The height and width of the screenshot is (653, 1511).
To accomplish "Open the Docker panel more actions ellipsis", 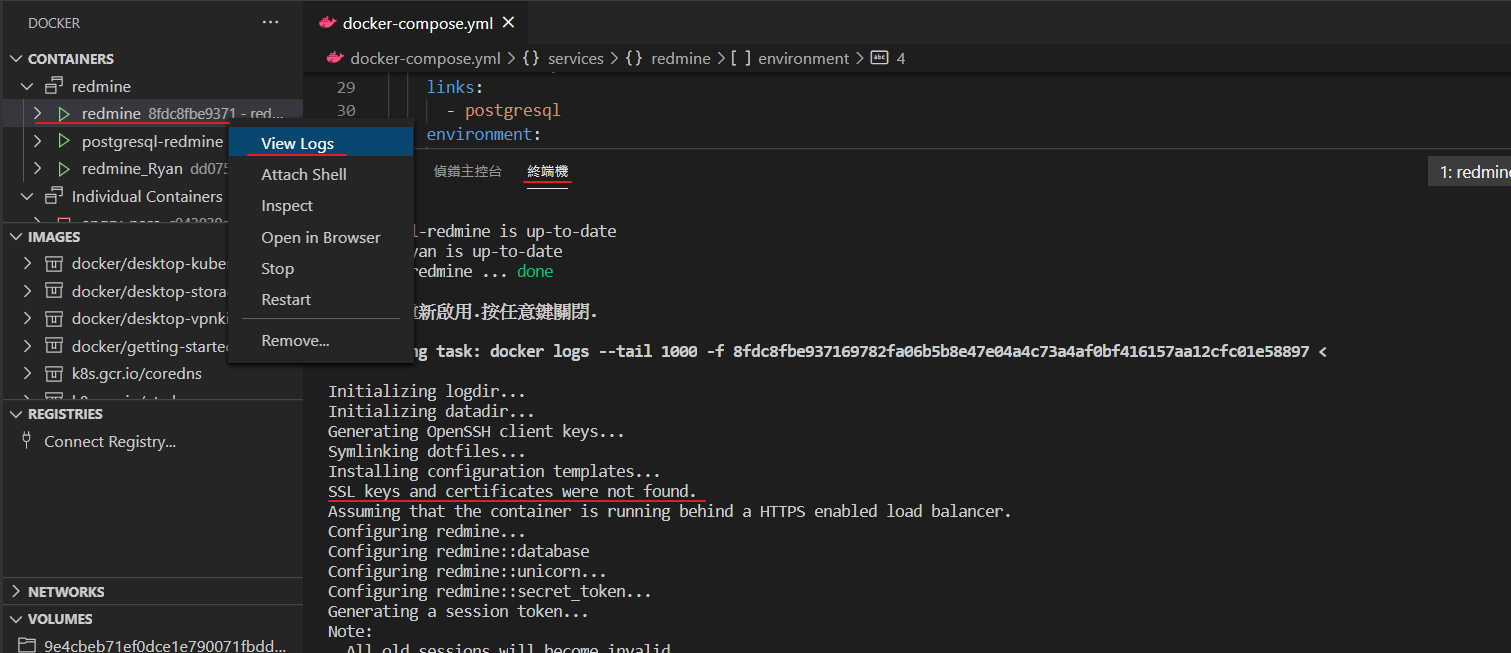I will [x=271, y=22].
